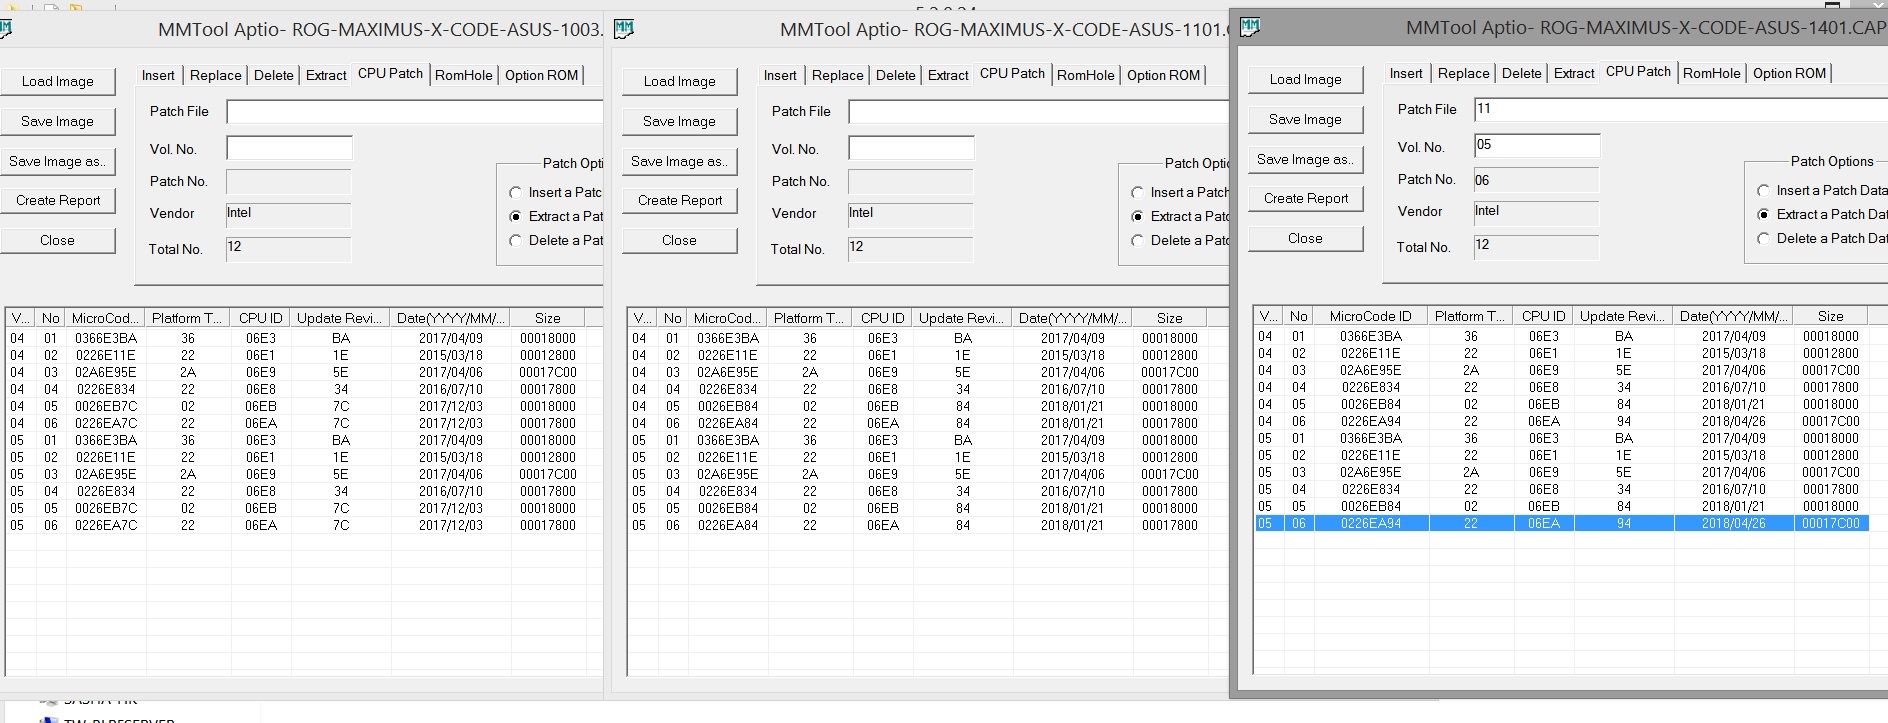Click Load Image in the 1101 window
The width and height of the screenshot is (1888, 723).
tap(680, 81)
